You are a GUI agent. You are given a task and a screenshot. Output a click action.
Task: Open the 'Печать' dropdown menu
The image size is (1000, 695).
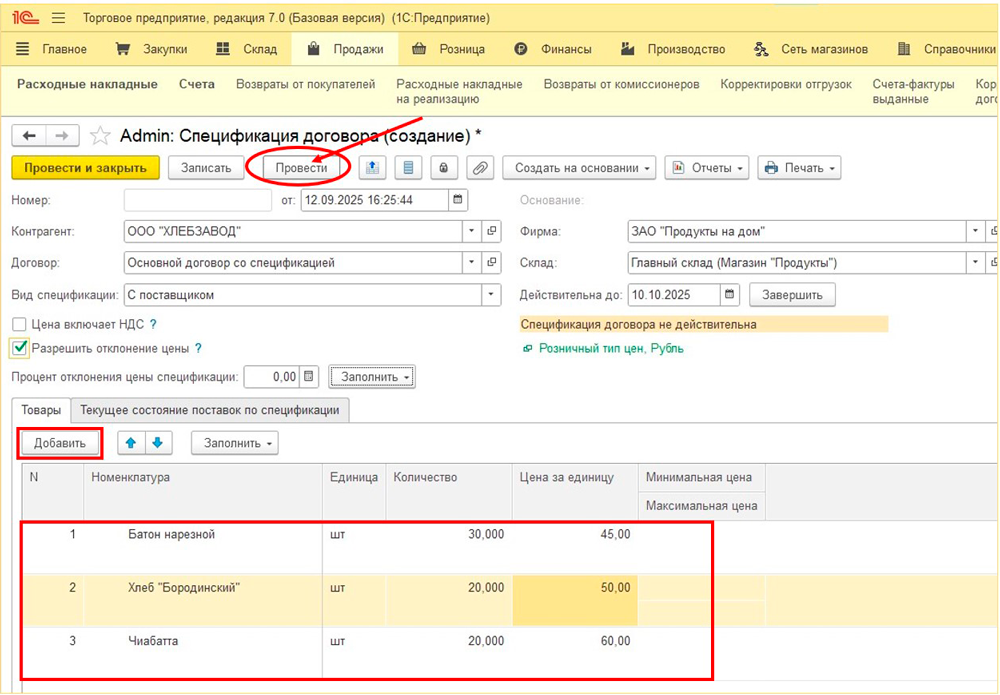click(800, 168)
